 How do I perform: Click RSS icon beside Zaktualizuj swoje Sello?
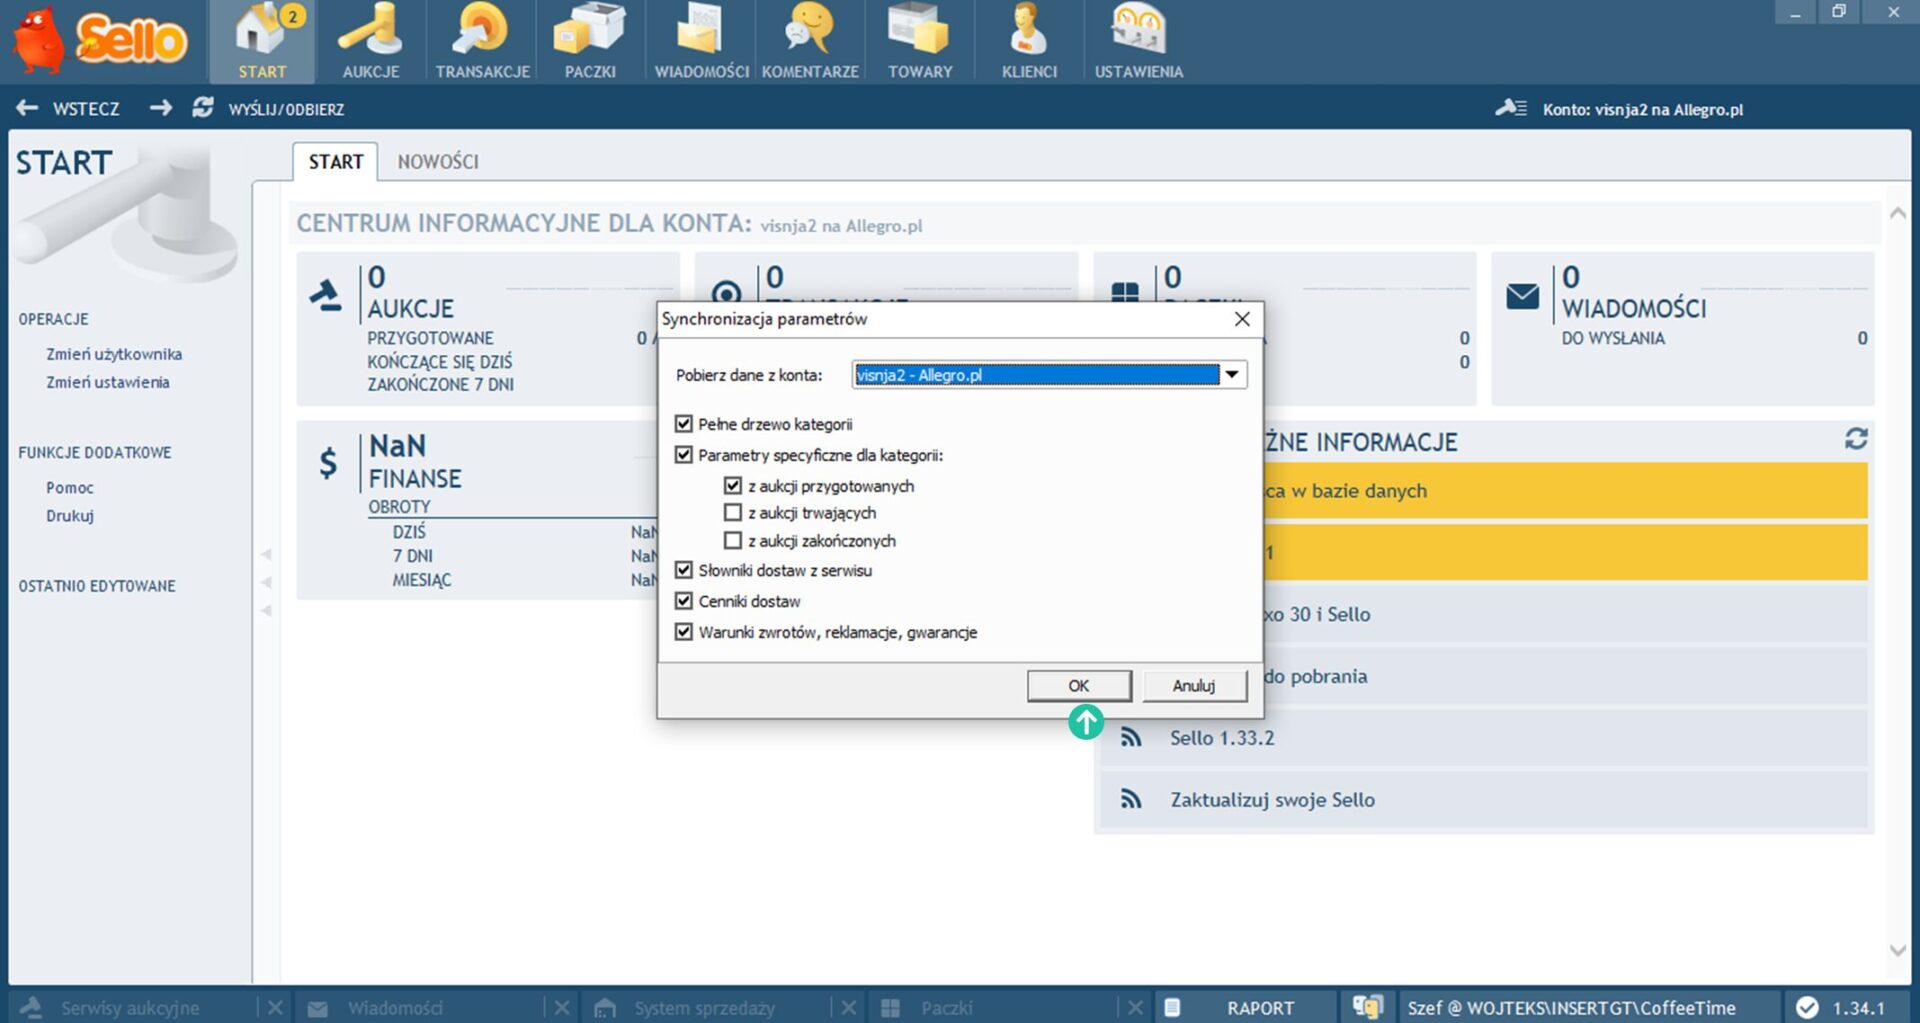(1131, 799)
